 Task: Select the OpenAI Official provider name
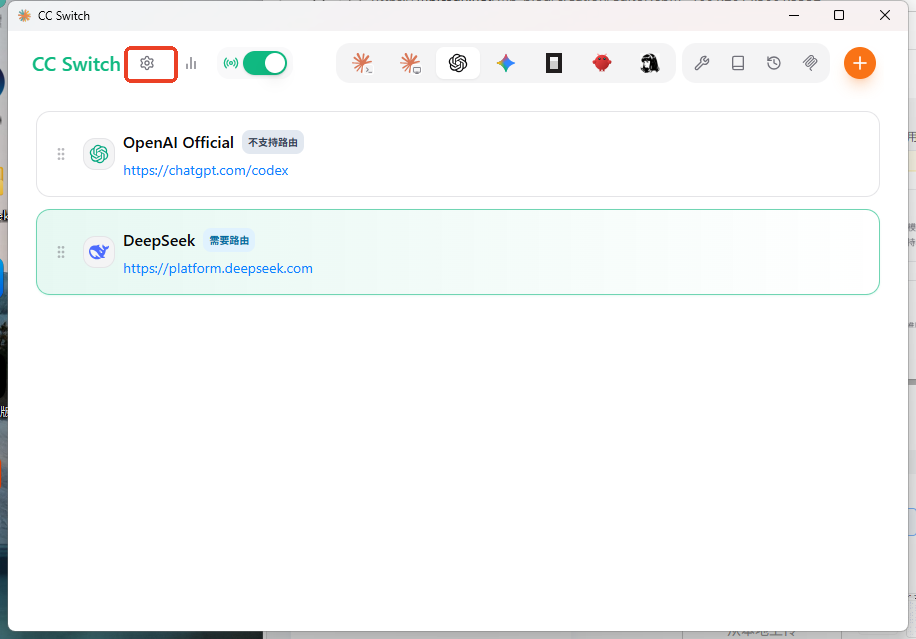tap(178, 143)
